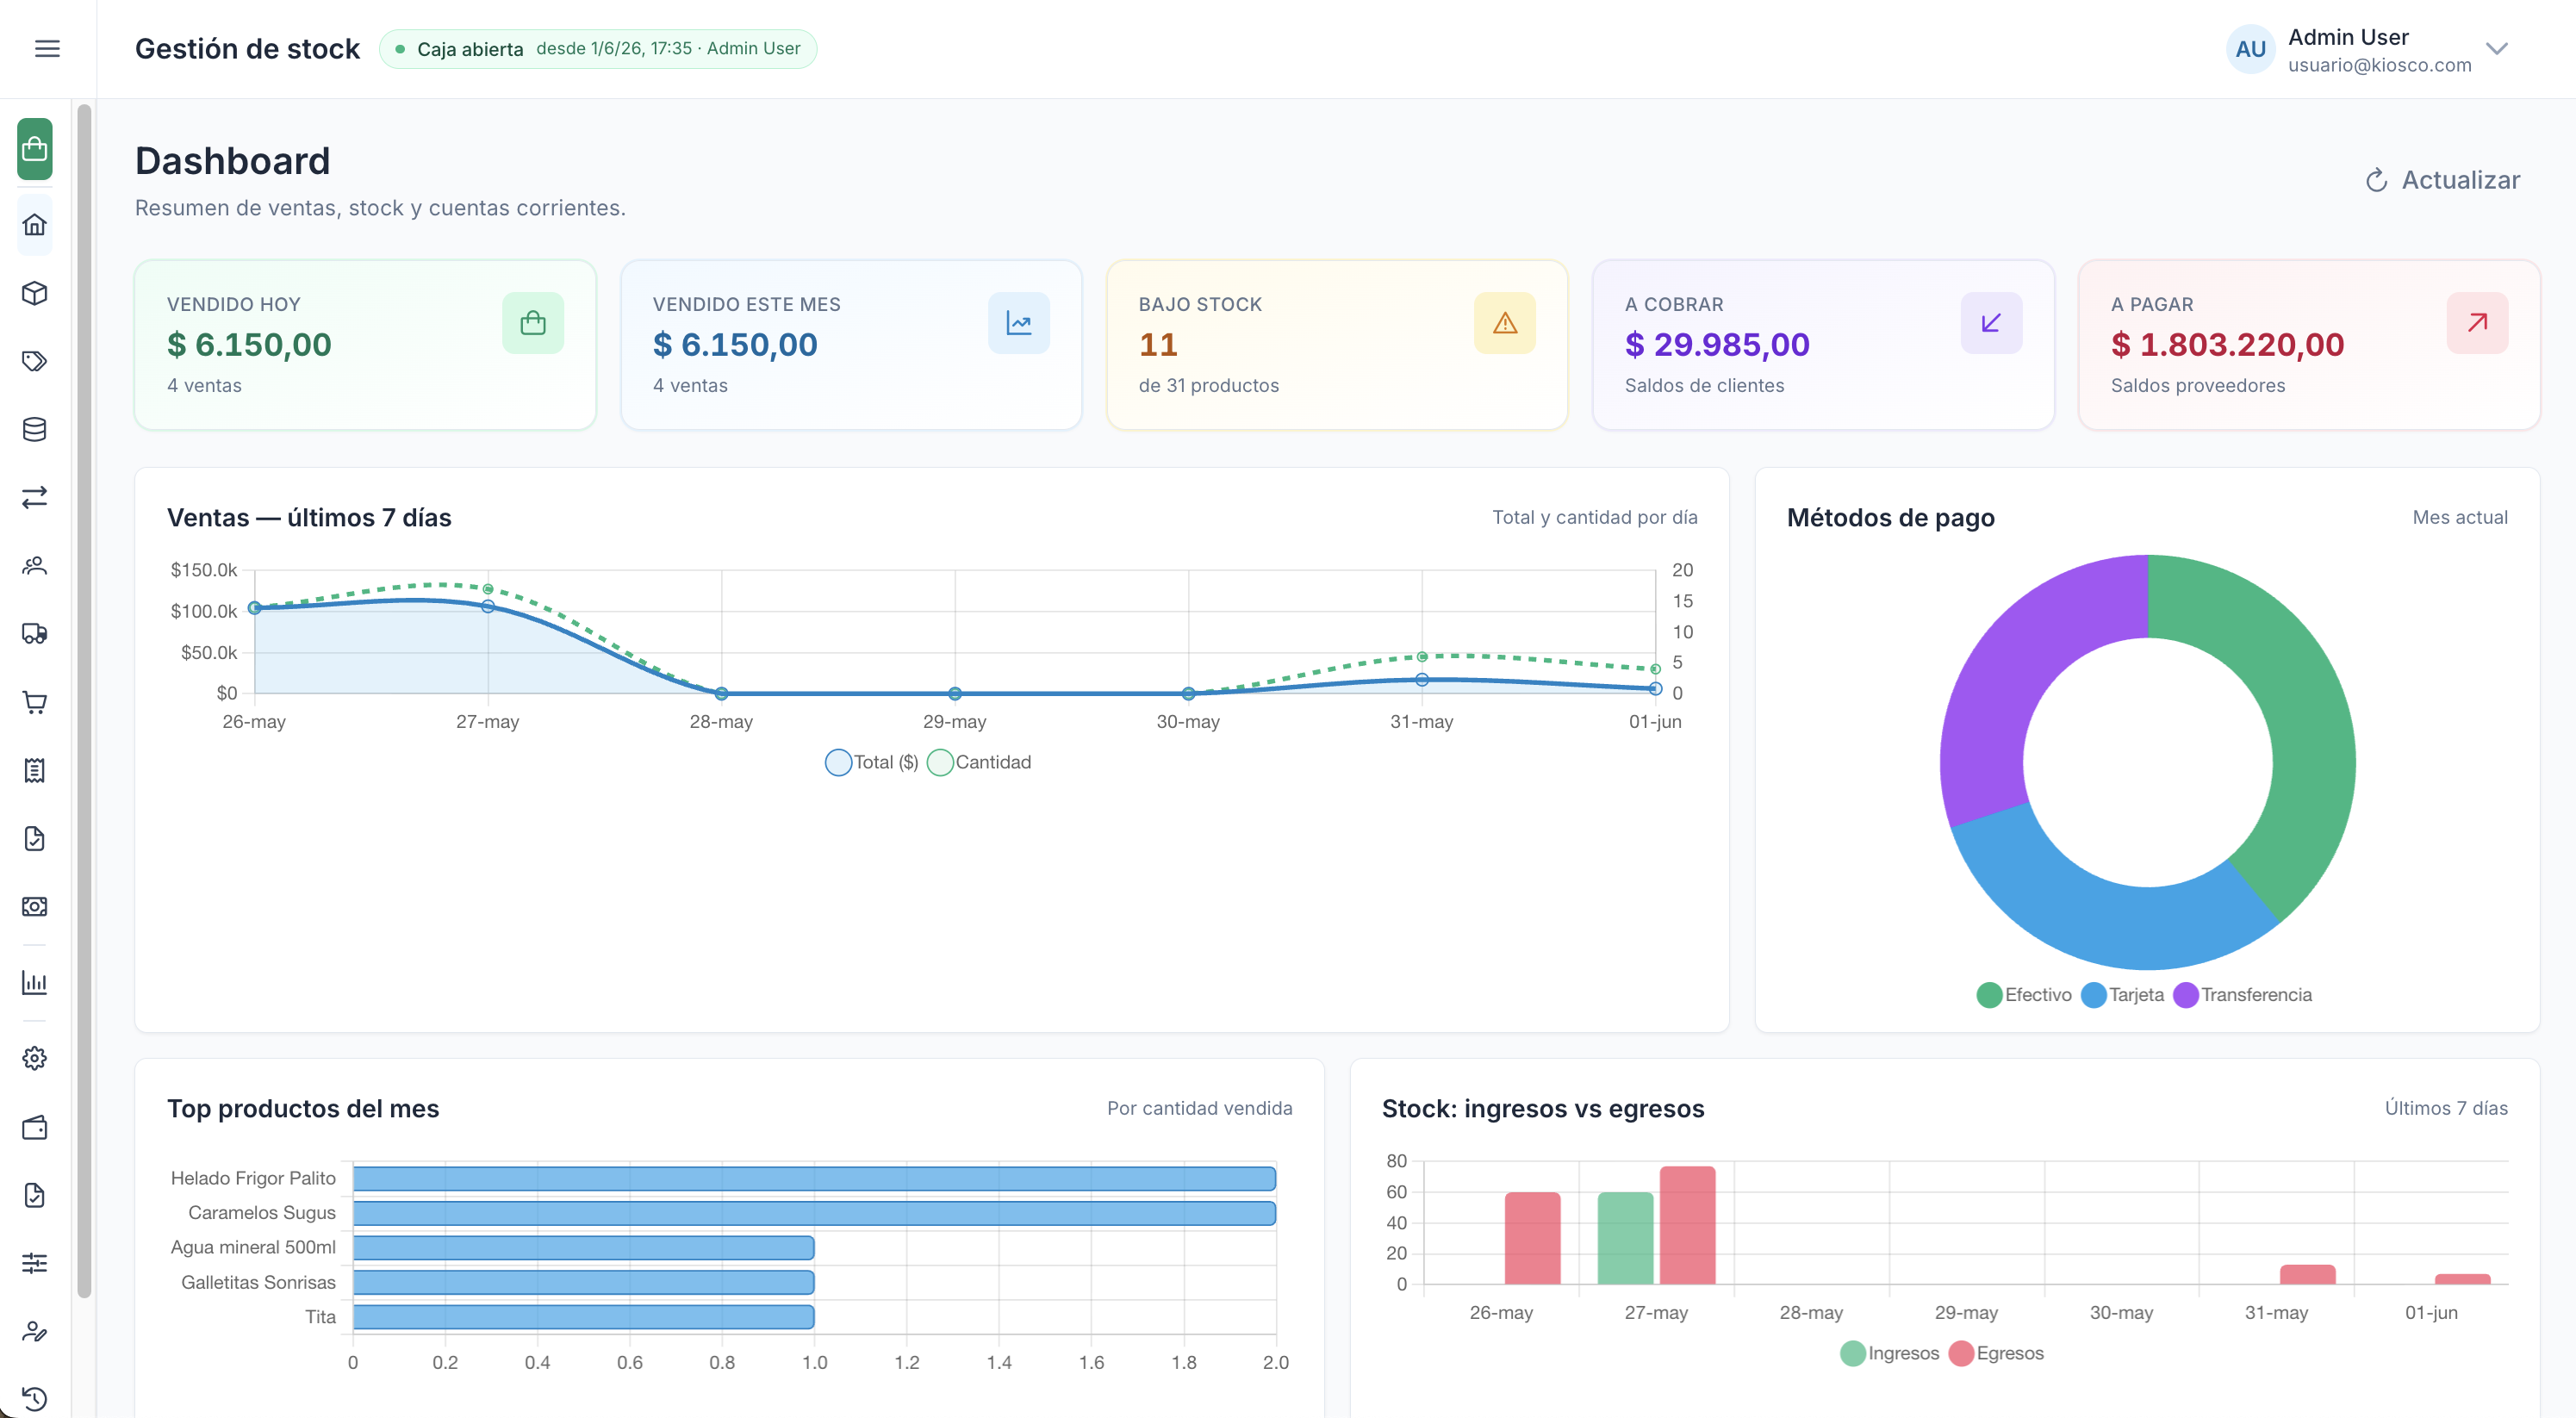The image size is (2576, 1418).
Task: Toggle the Efectivo legend in payment methods chart
Action: click(2025, 995)
